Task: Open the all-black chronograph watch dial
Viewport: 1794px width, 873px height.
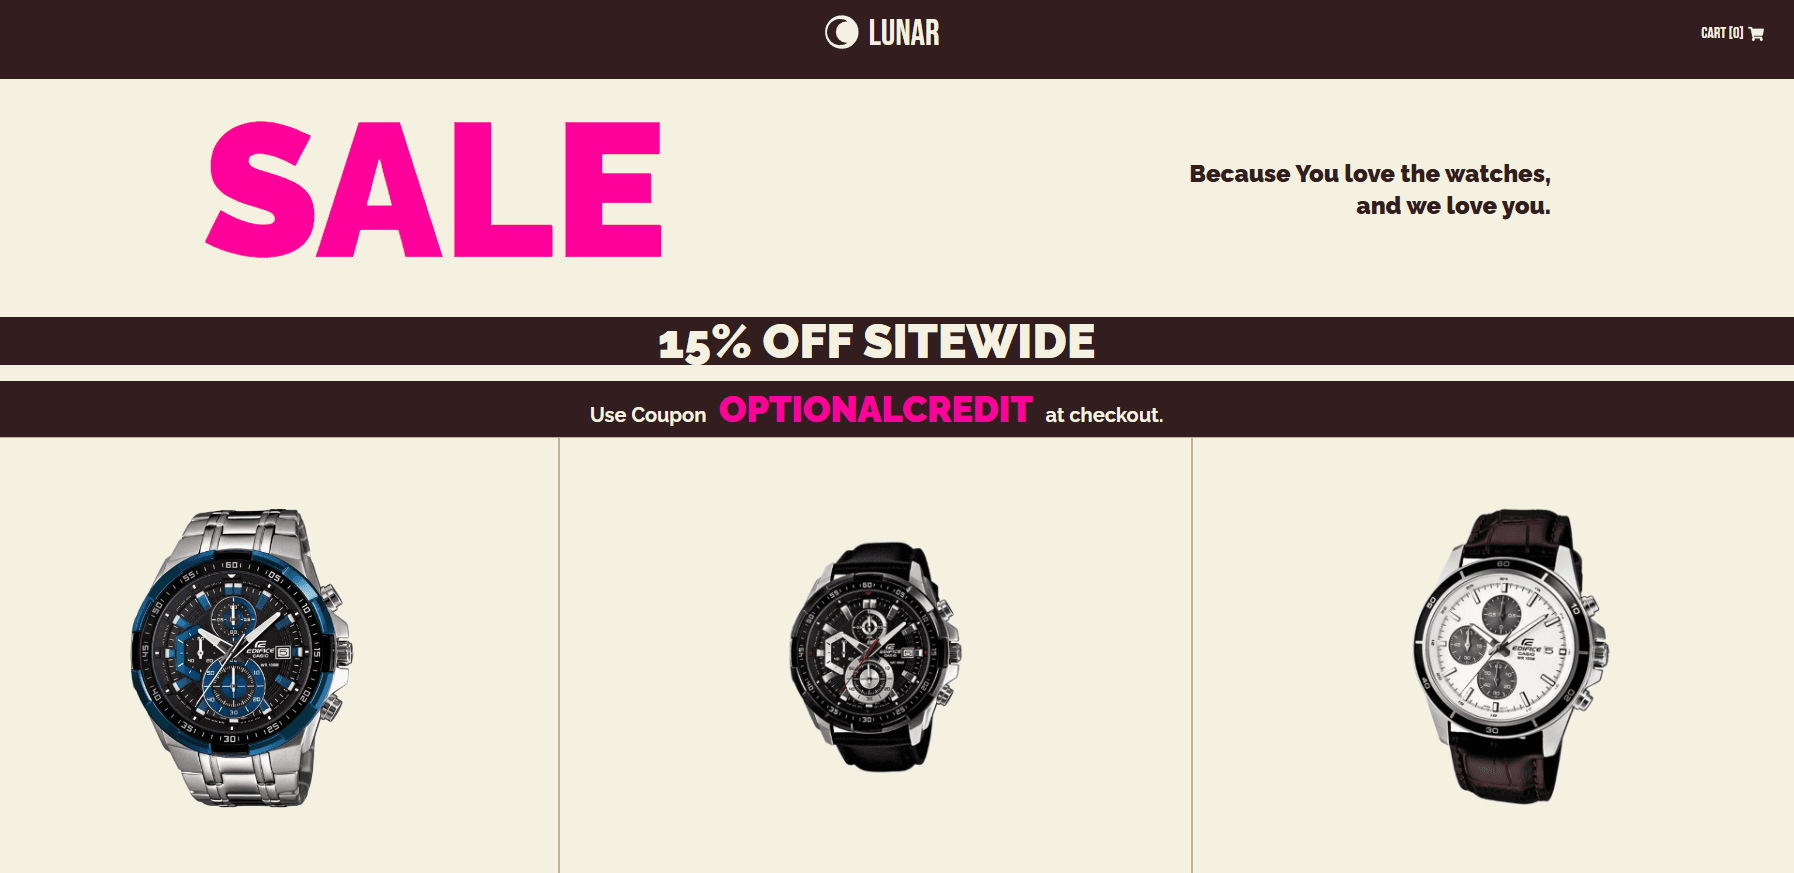Action: pos(869,652)
